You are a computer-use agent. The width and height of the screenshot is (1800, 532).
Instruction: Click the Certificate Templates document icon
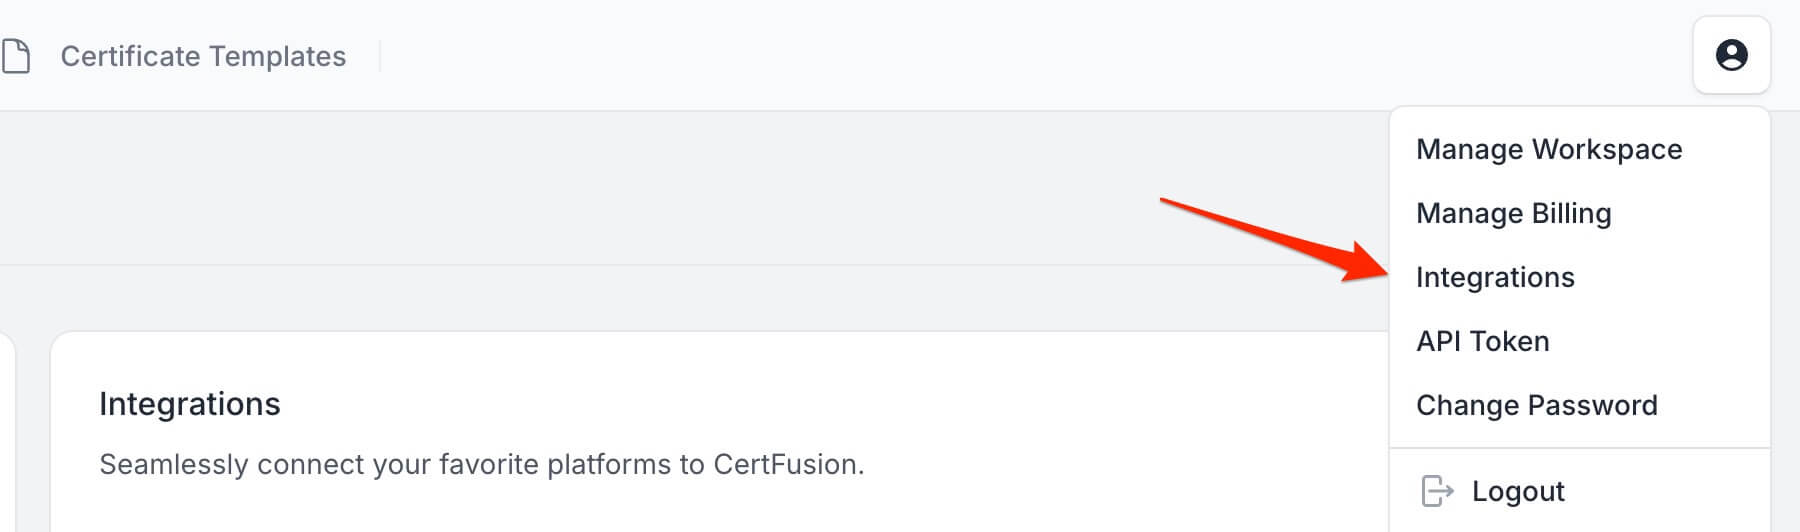(x=16, y=56)
